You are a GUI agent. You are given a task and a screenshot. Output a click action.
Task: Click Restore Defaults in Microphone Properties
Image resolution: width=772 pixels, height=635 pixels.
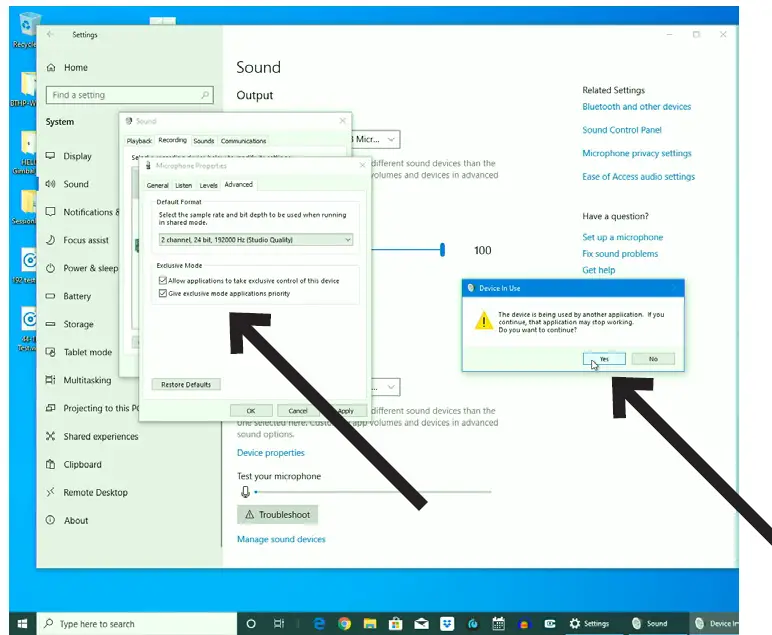(x=186, y=384)
